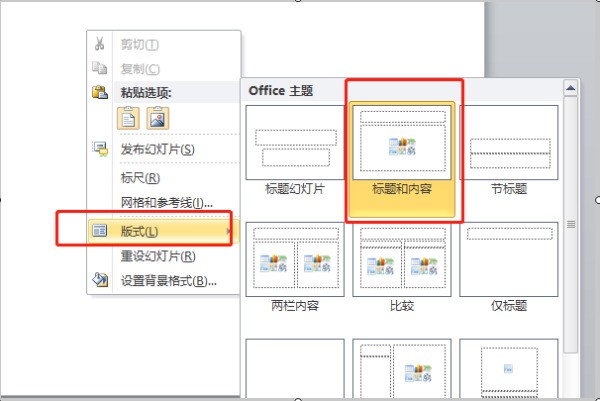Select the 标题和内容 layout thumbnail
The height and width of the screenshot is (401, 600).
tap(402, 142)
